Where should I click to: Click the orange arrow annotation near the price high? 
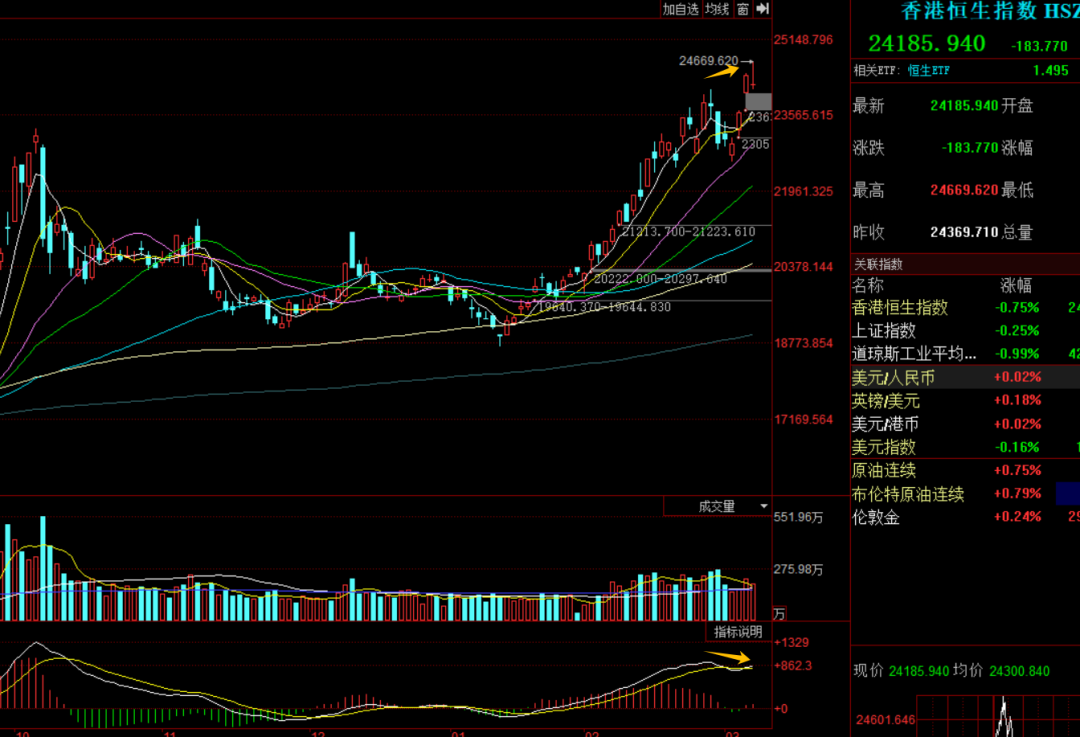(721, 71)
